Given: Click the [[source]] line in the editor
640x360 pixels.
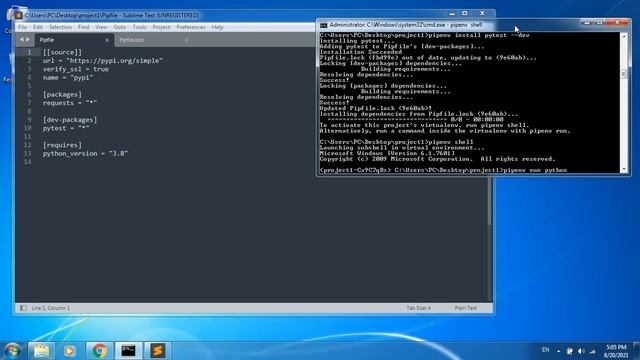Looking at the screenshot, I should point(62,52).
